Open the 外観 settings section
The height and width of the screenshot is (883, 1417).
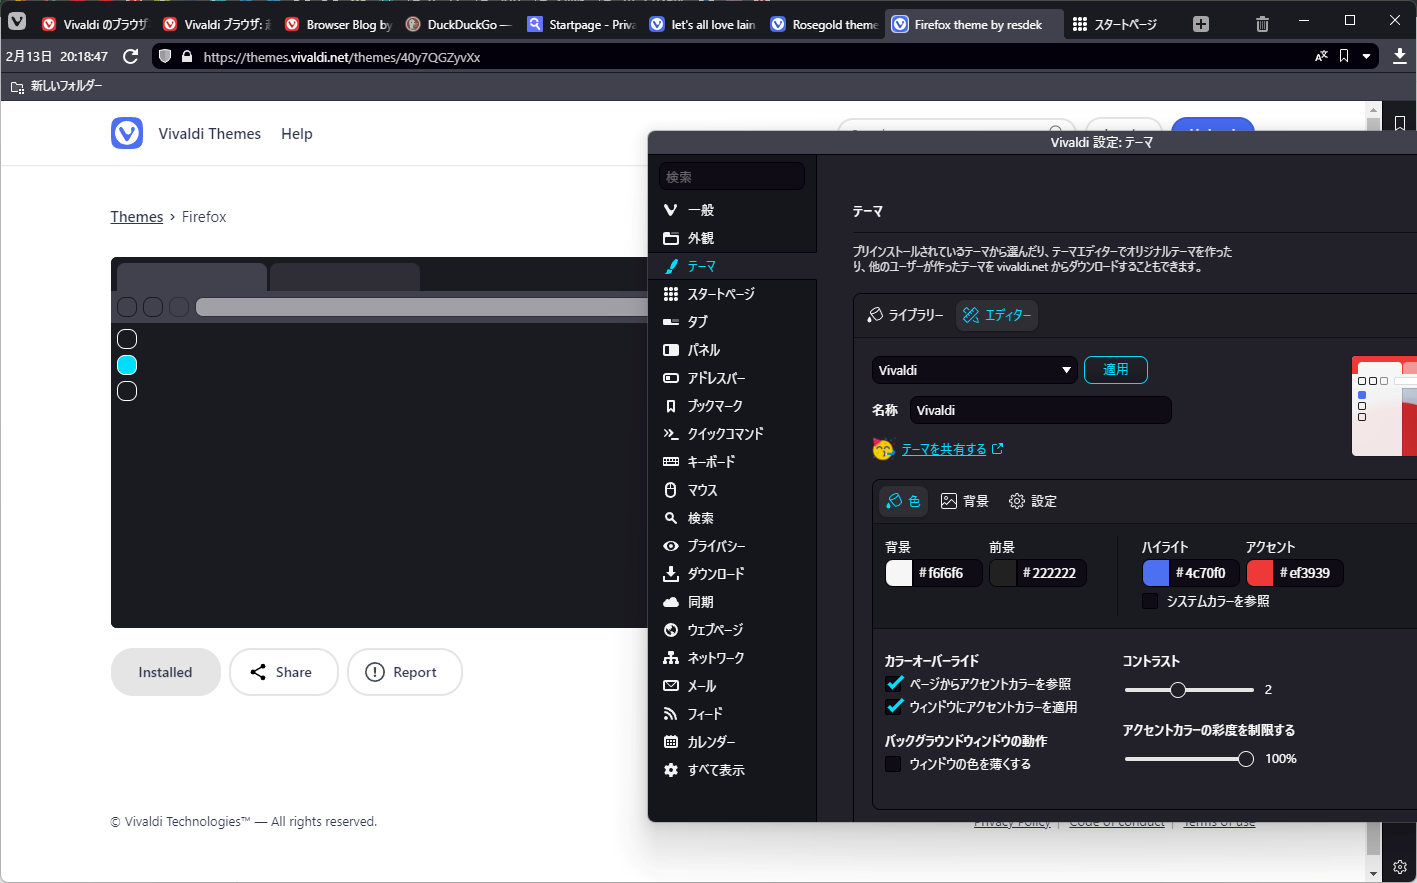tap(732, 238)
